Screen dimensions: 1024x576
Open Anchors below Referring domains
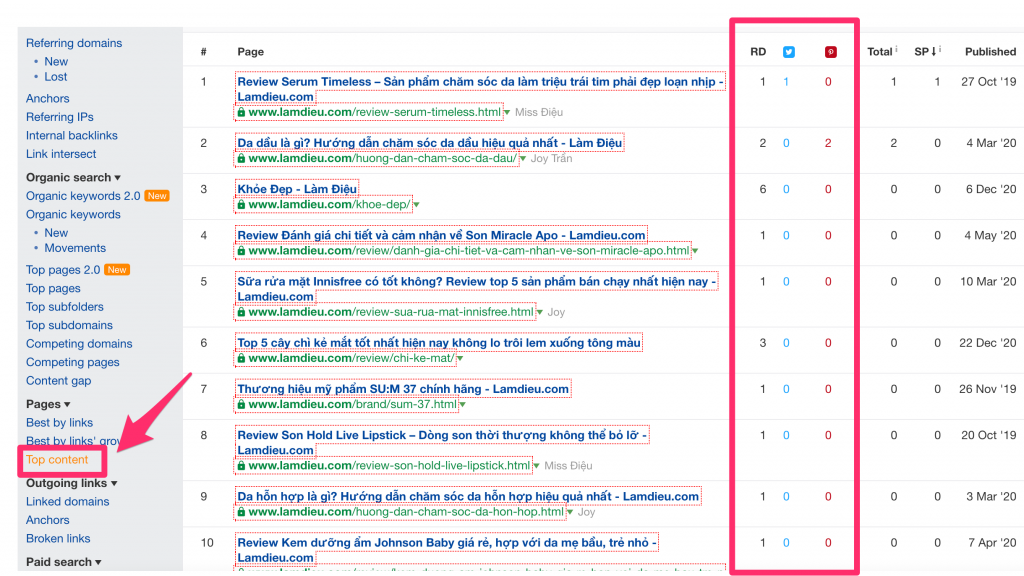(x=48, y=99)
